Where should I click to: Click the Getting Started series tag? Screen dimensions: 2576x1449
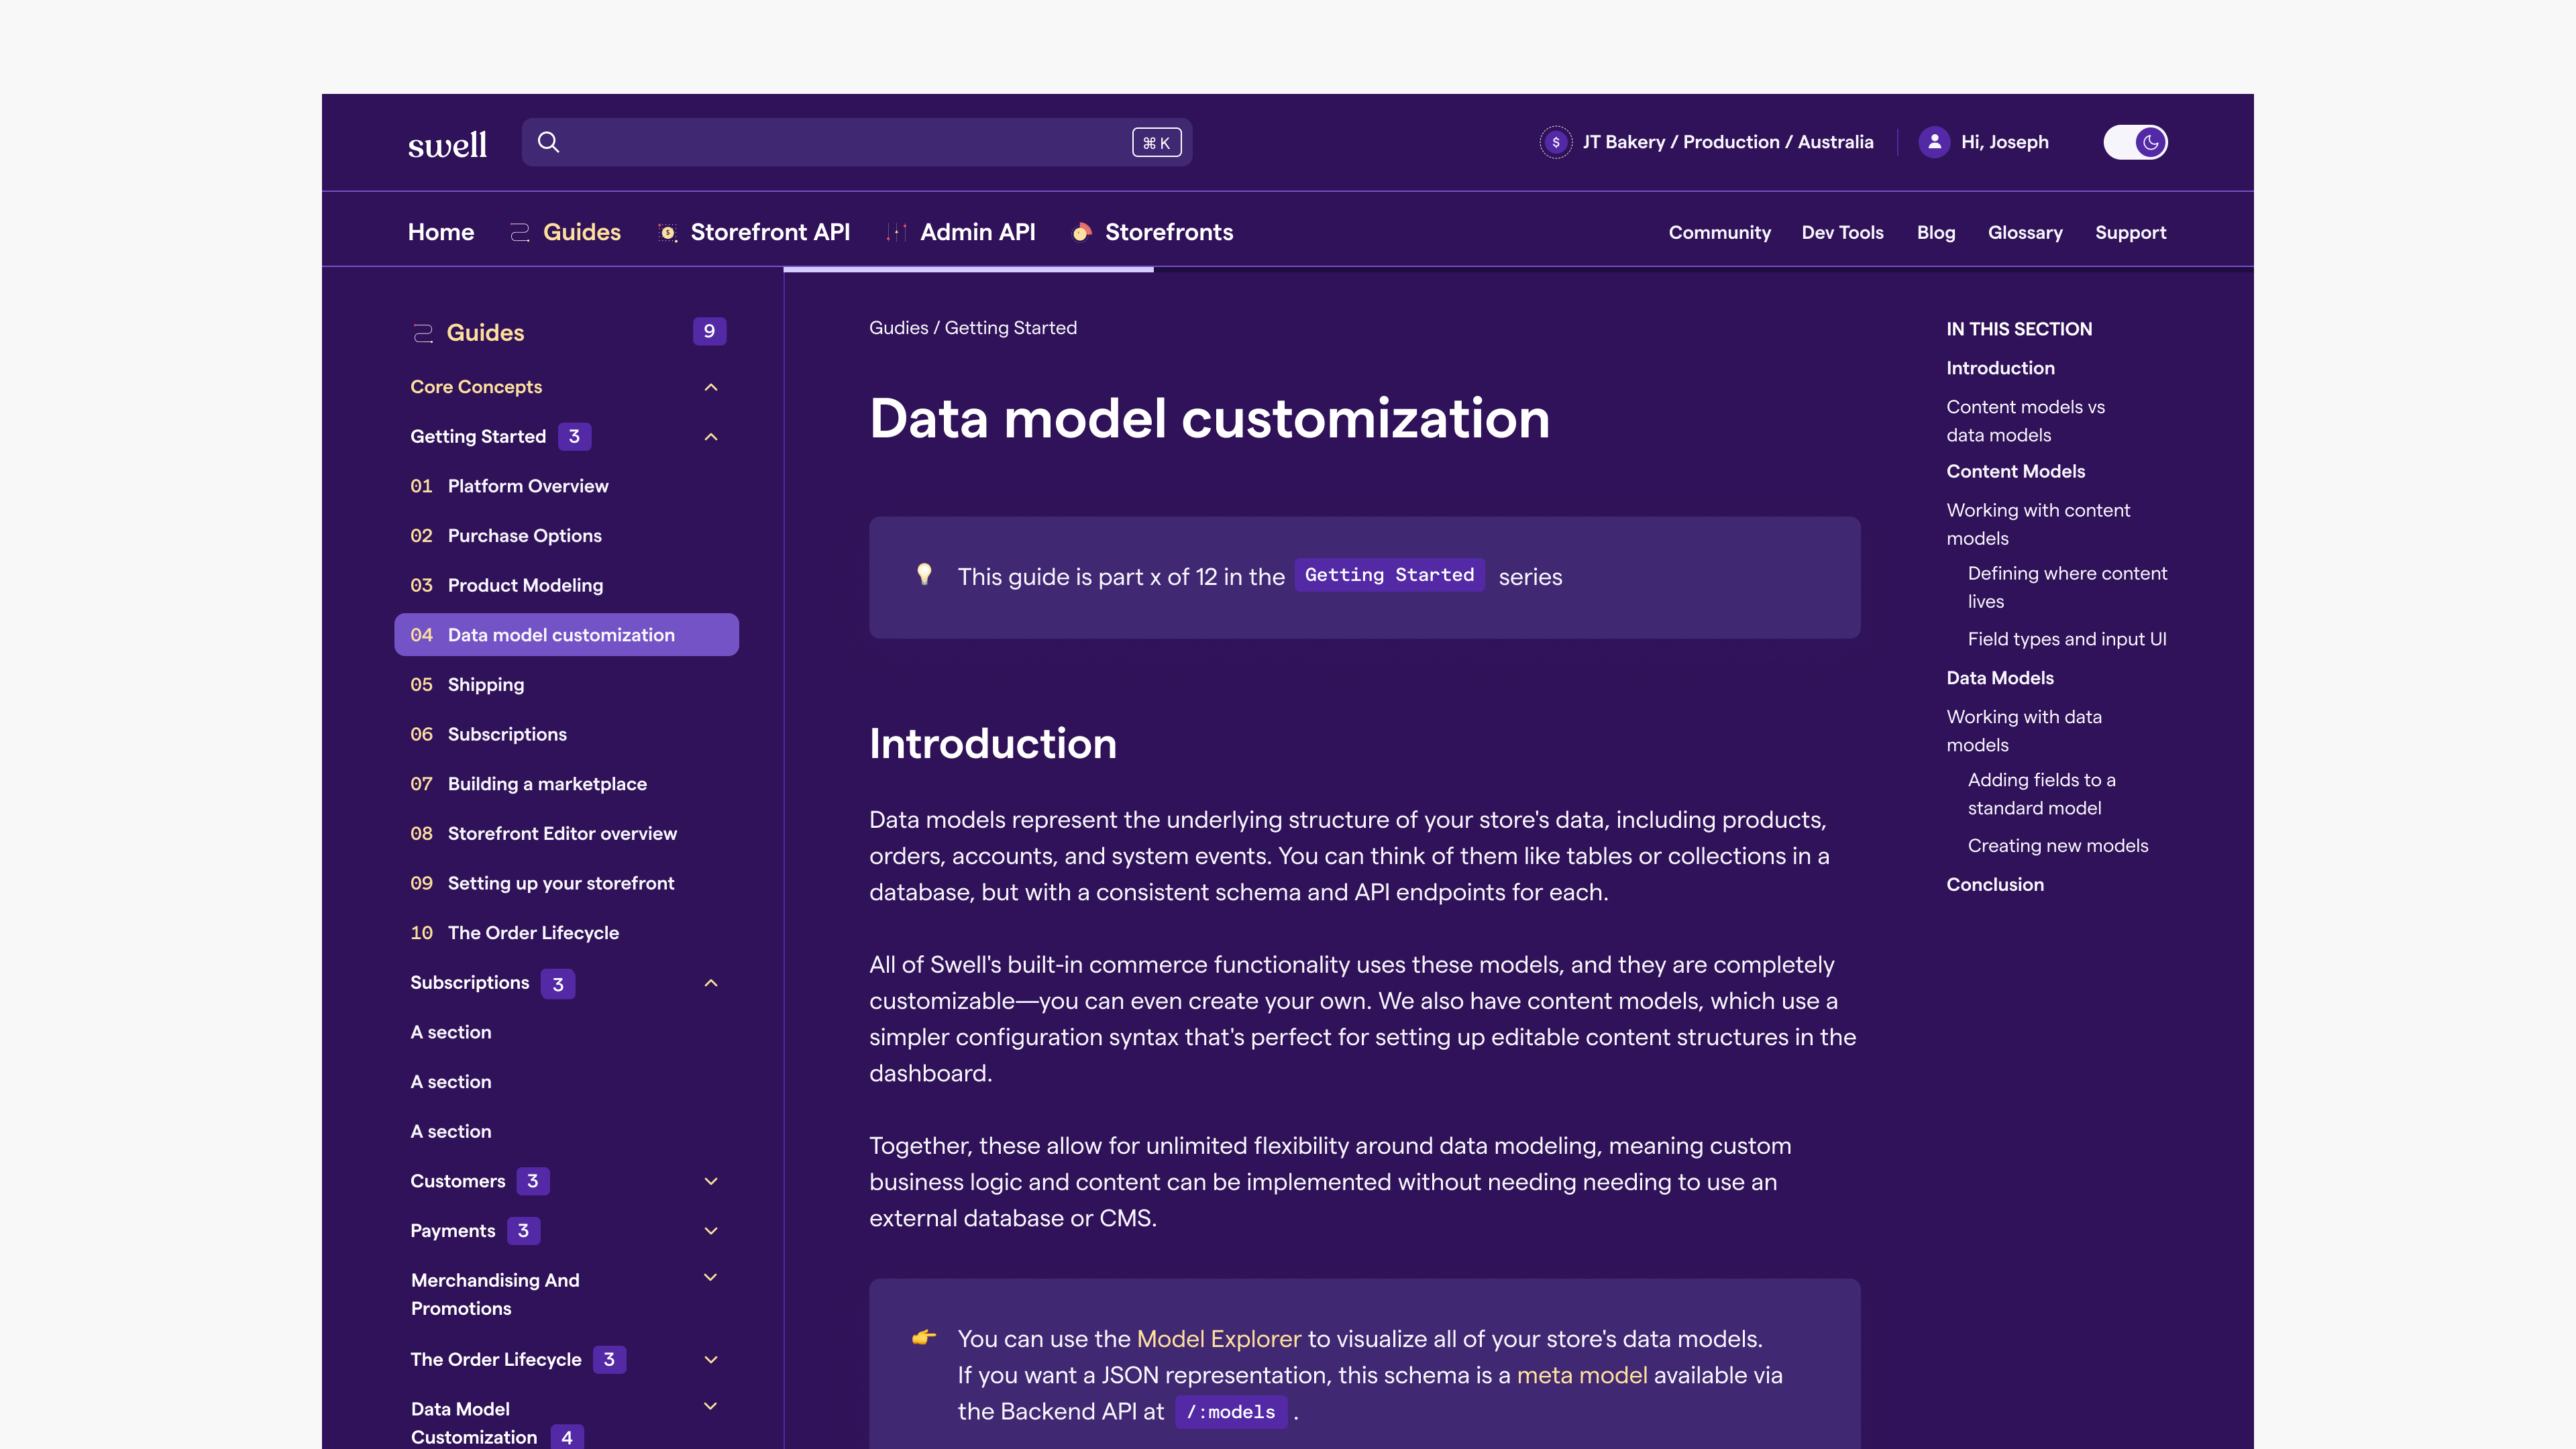tap(1389, 575)
